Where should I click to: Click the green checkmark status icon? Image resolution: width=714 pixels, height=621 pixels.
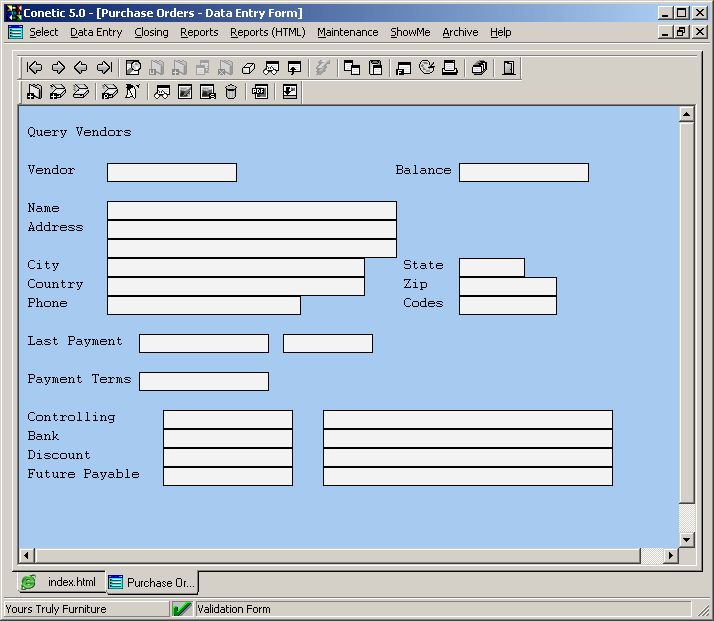182,609
